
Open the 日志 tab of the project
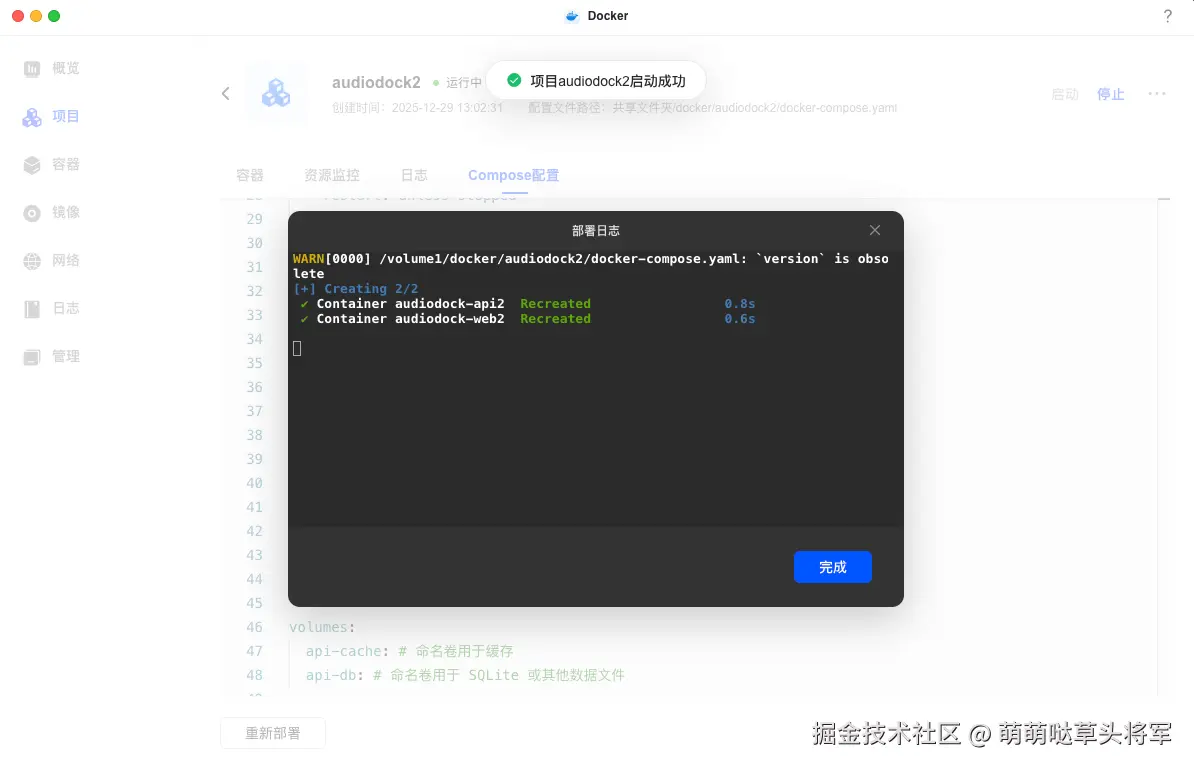click(x=414, y=175)
